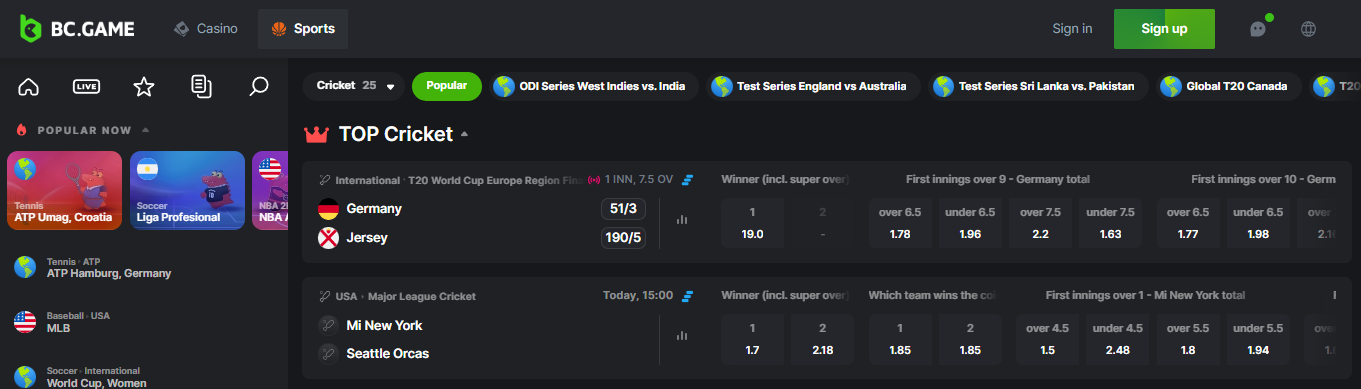Image resolution: width=1361 pixels, height=389 pixels.
Task: Open language globe icon
Action: [x=1308, y=29]
